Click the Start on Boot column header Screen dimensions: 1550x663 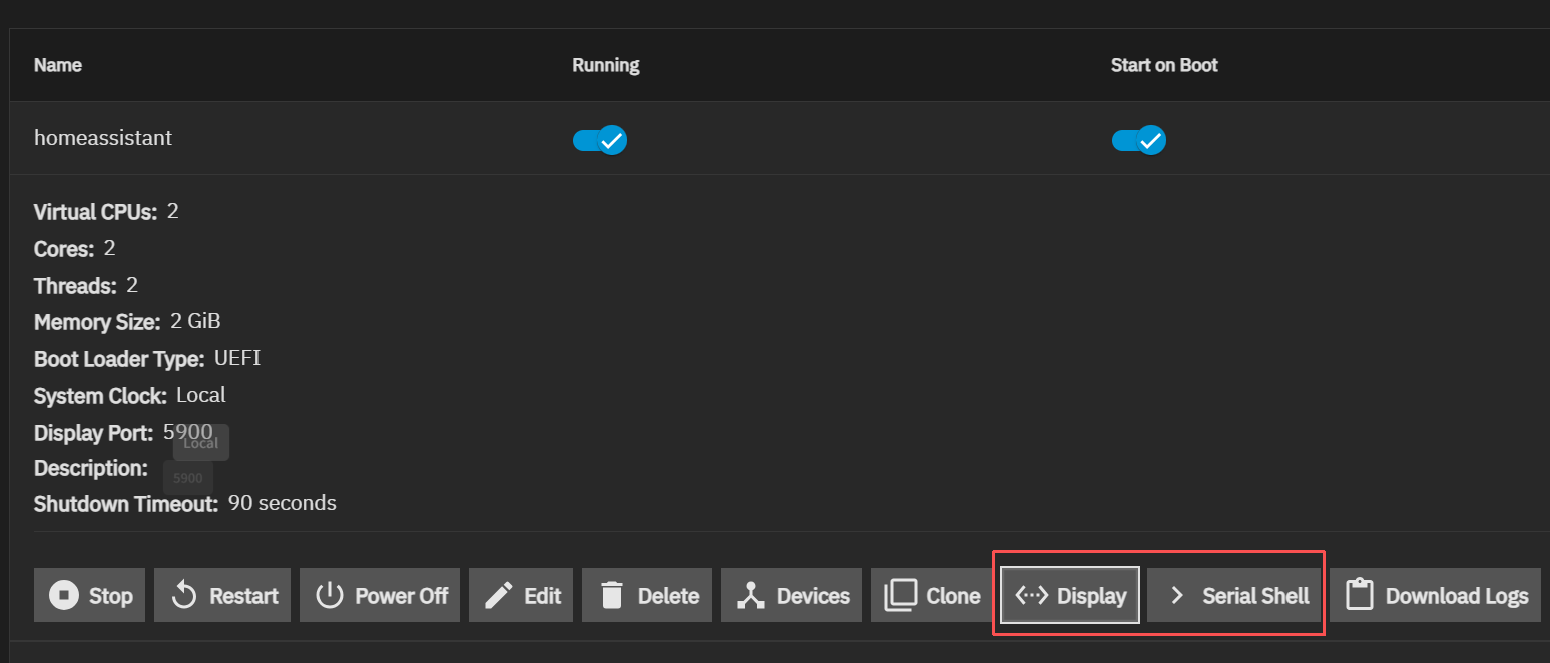pyautogui.click(x=1164, y=65)
